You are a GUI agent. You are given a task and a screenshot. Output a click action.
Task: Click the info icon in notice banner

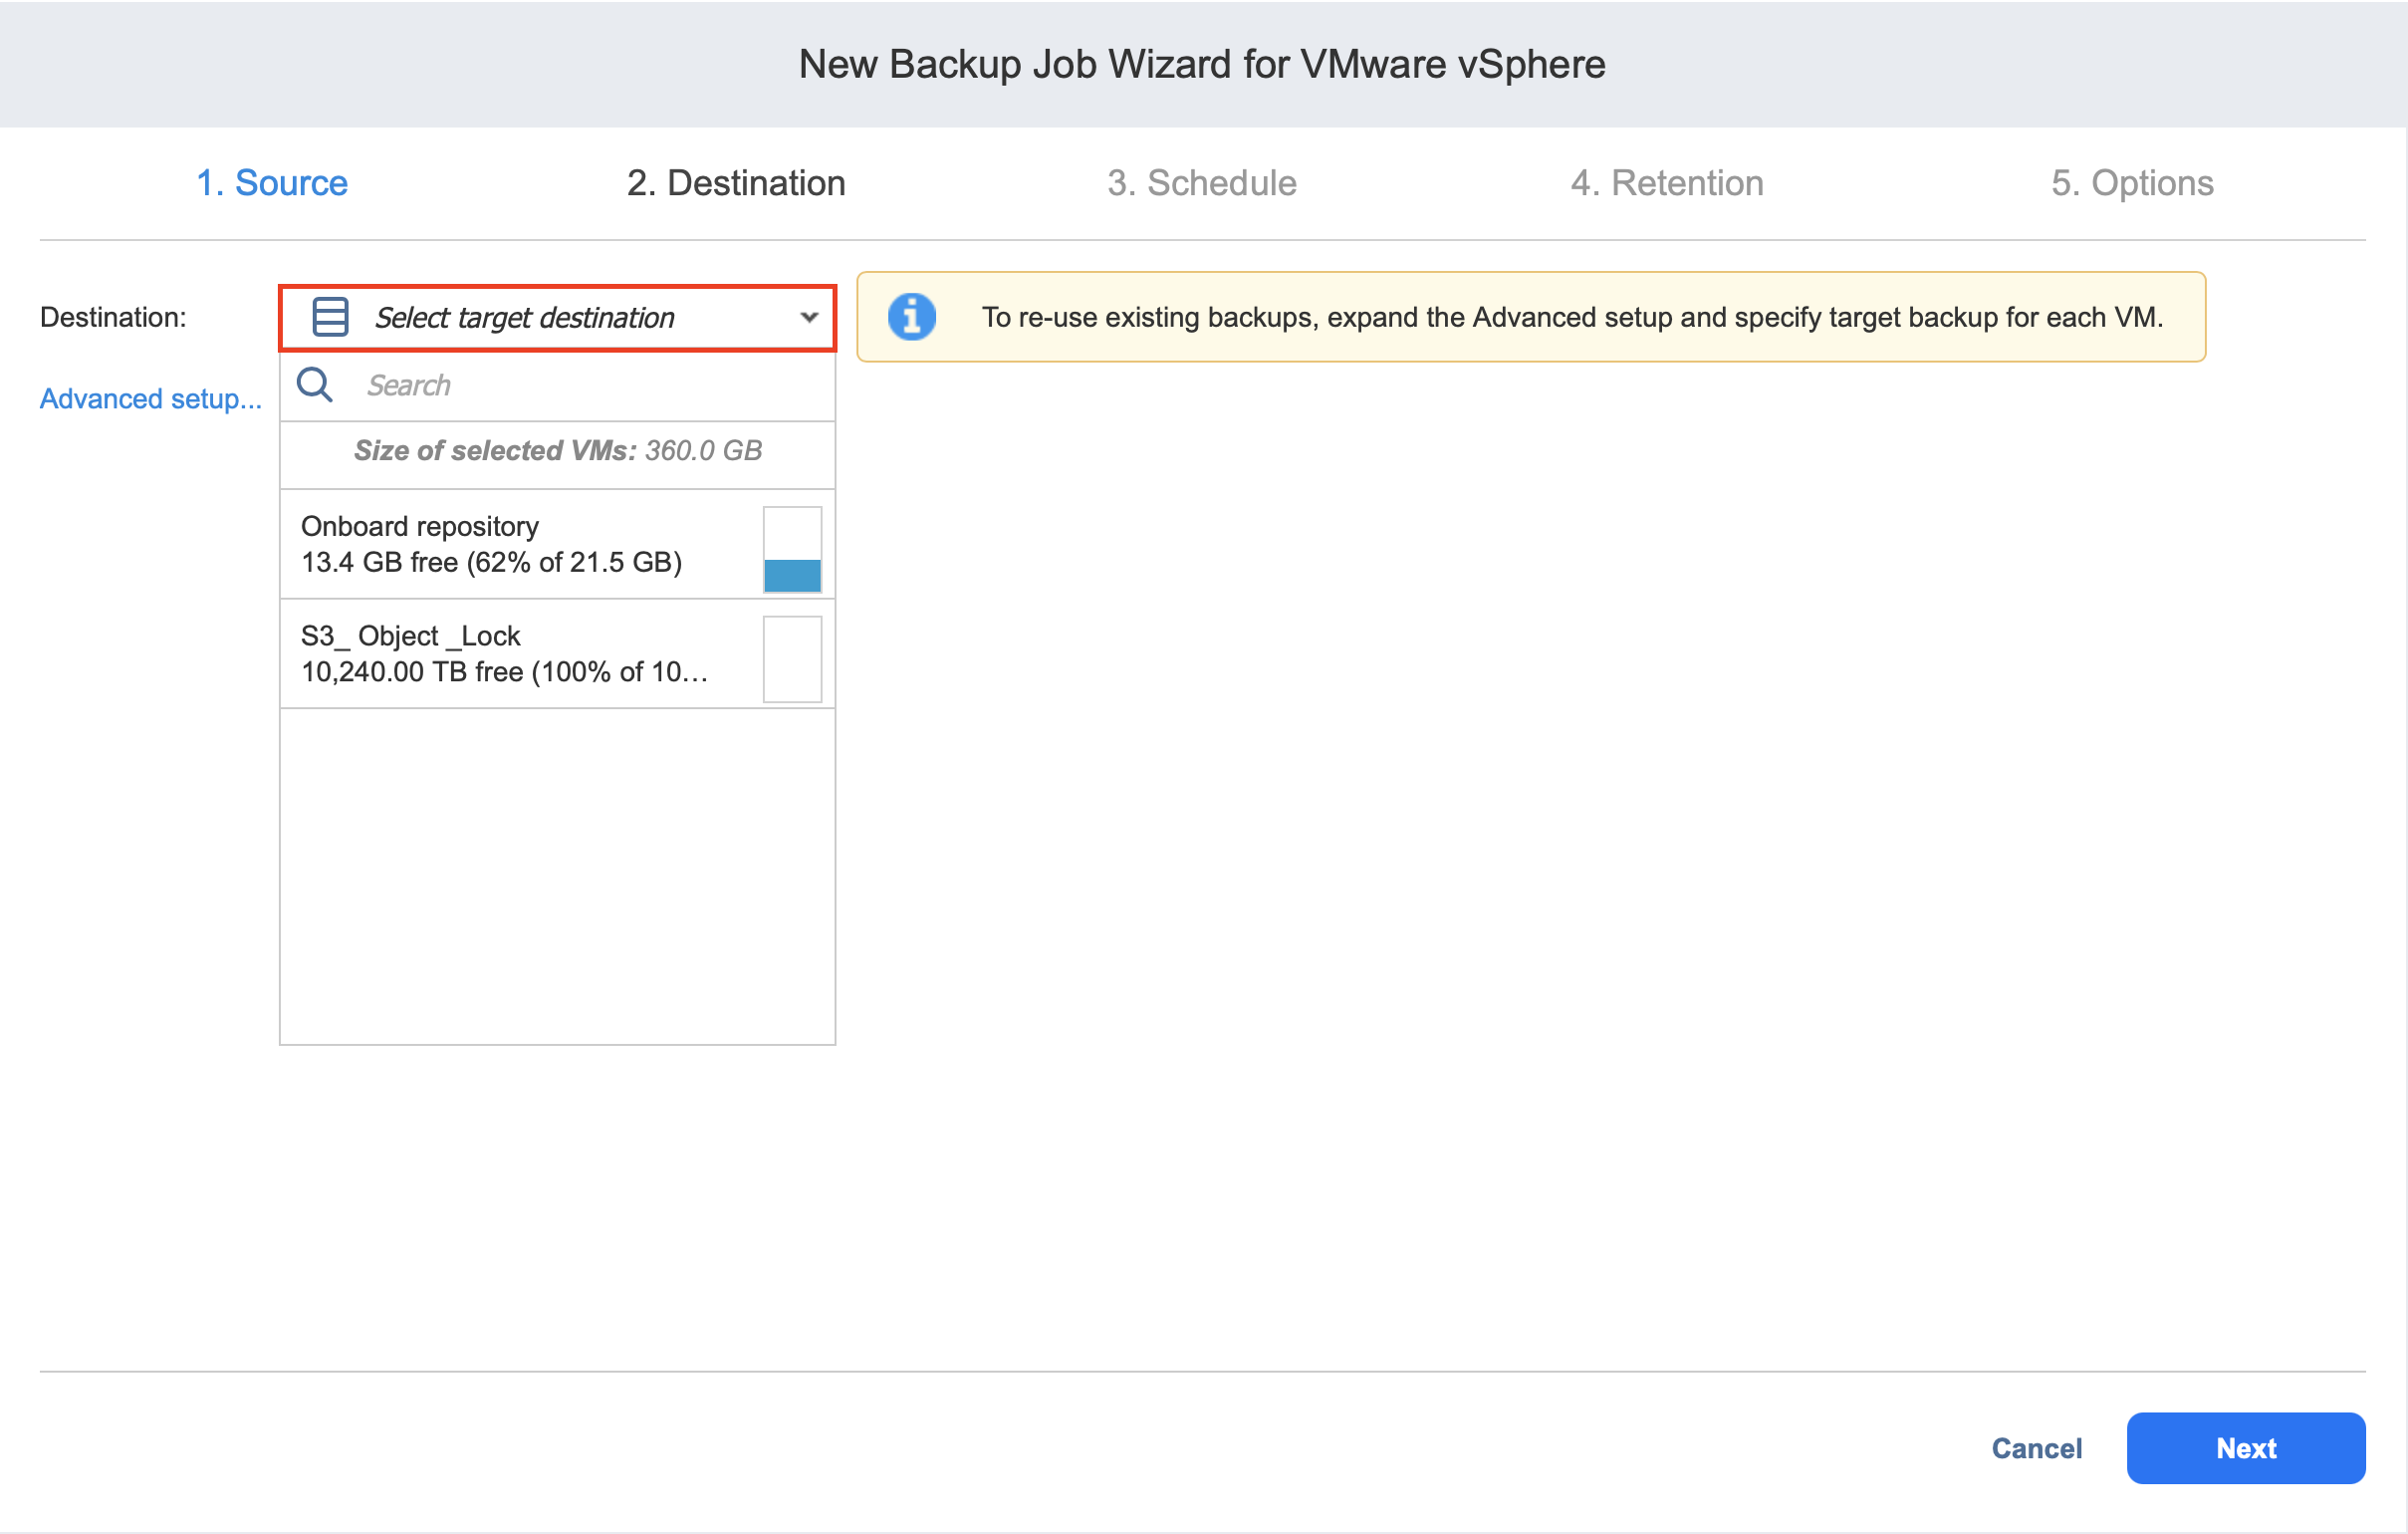(911, 317)
